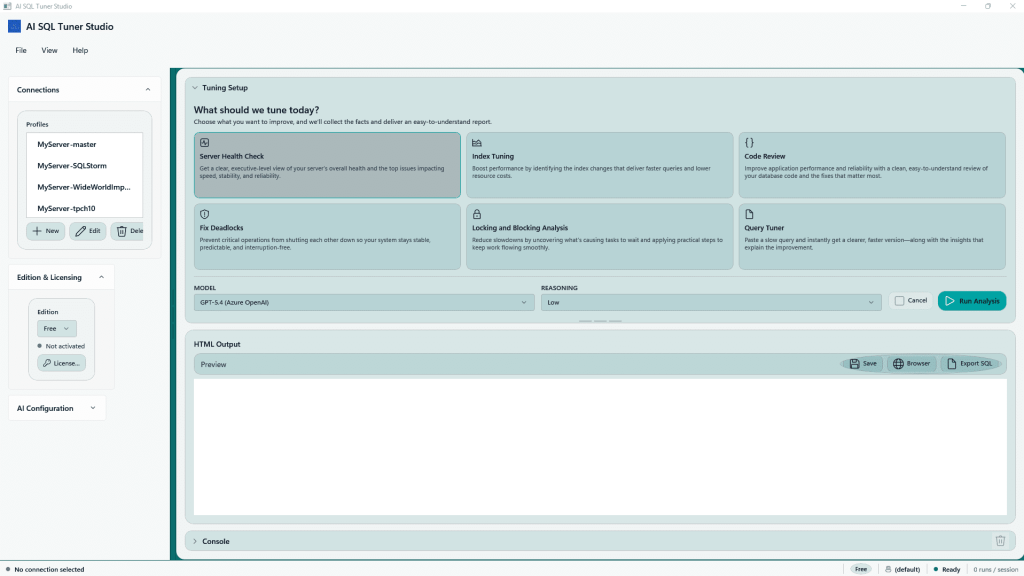Clear console using the trash icon
The width and height of the screenshot is (1024, 576).
pyautogui.click(x=1000, y=541)
